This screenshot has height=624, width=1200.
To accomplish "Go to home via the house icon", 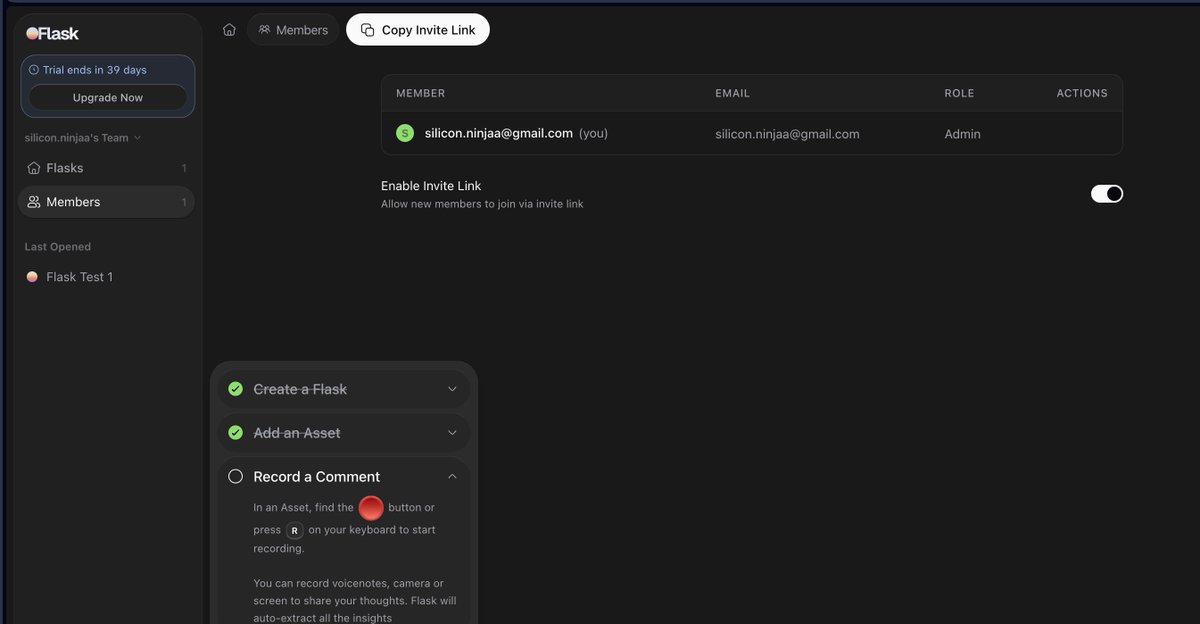I will click(x=229, y=30).
